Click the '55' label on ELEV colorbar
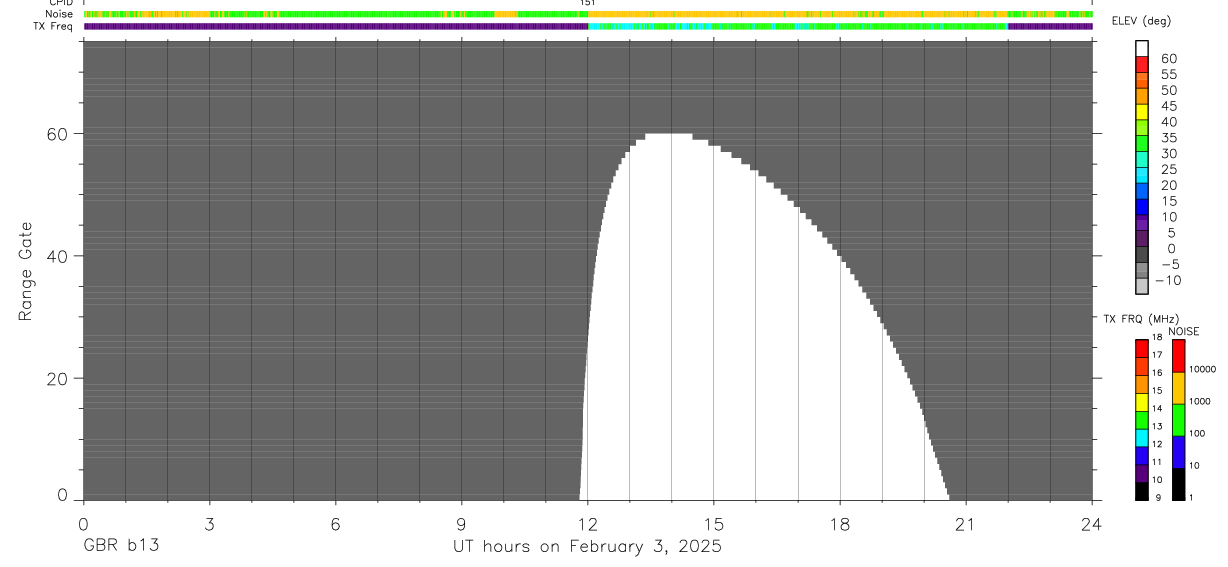 tap(1169, 75)
